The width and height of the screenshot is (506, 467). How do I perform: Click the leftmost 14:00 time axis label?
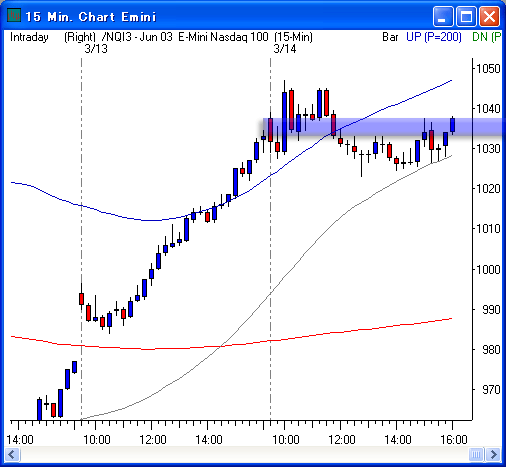(20, 440)
